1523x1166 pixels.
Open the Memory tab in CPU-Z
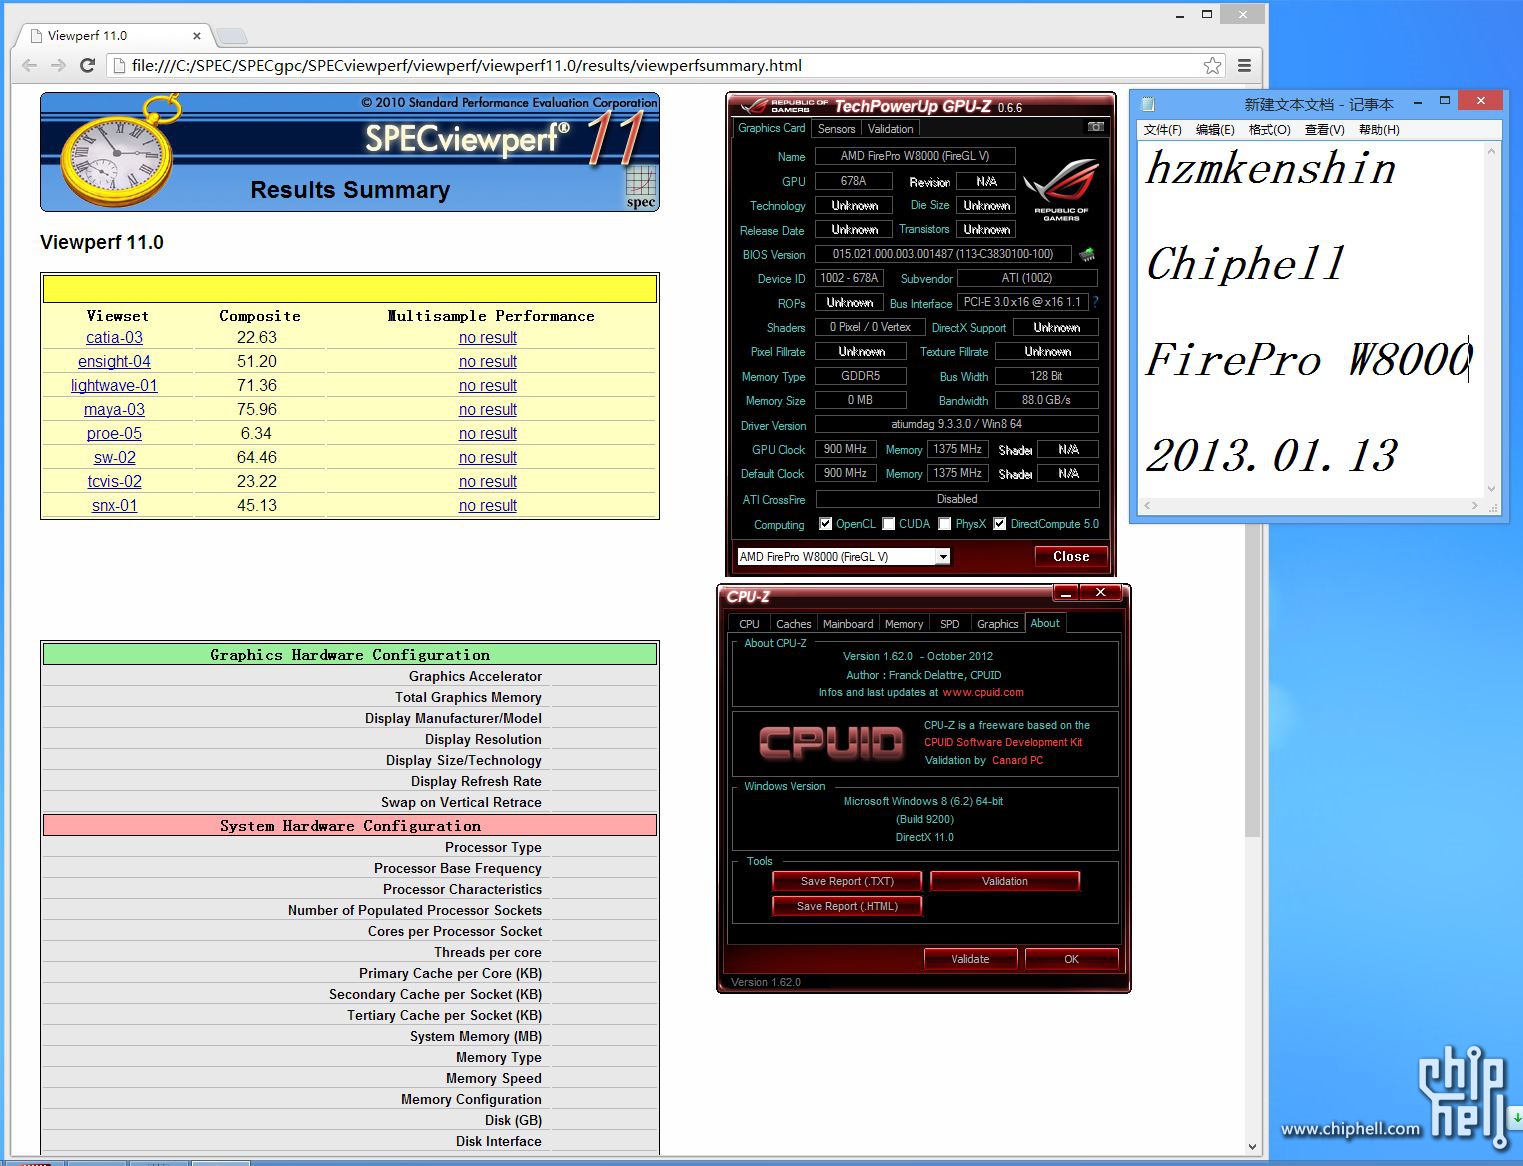coord(904,624)
